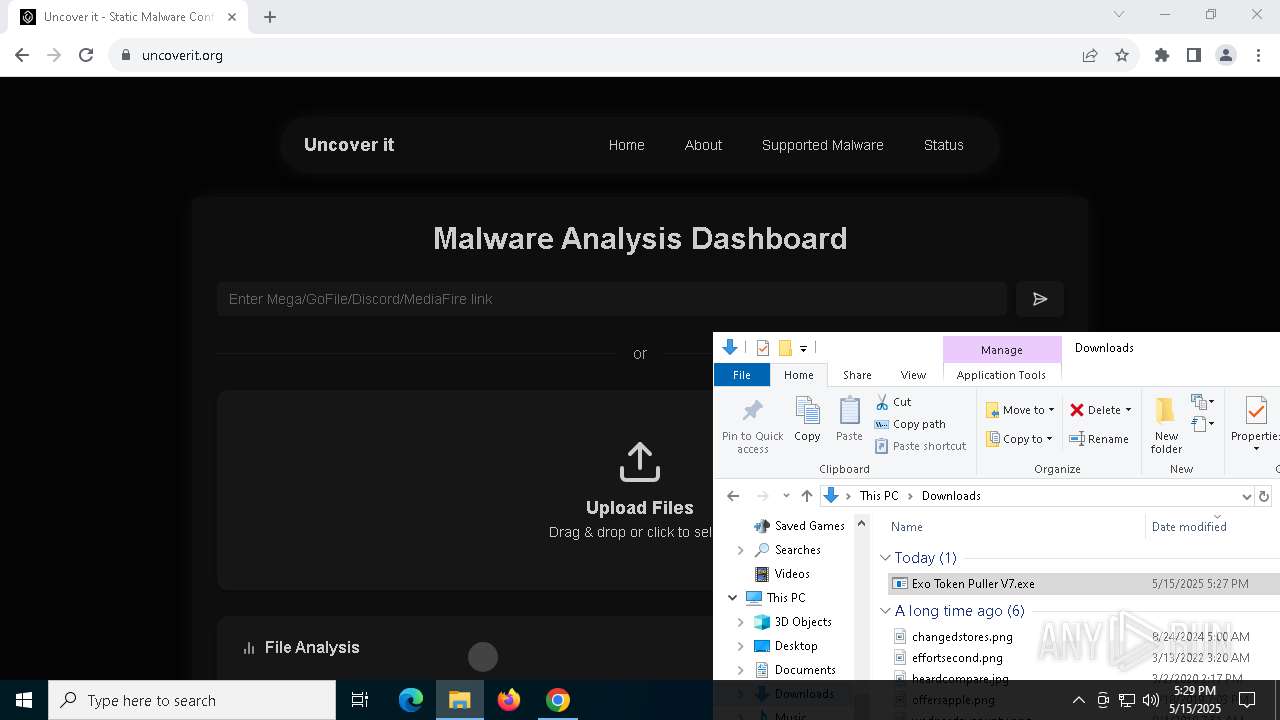
Task: Go to Supported Malware page
Action: tap(823, 145)
